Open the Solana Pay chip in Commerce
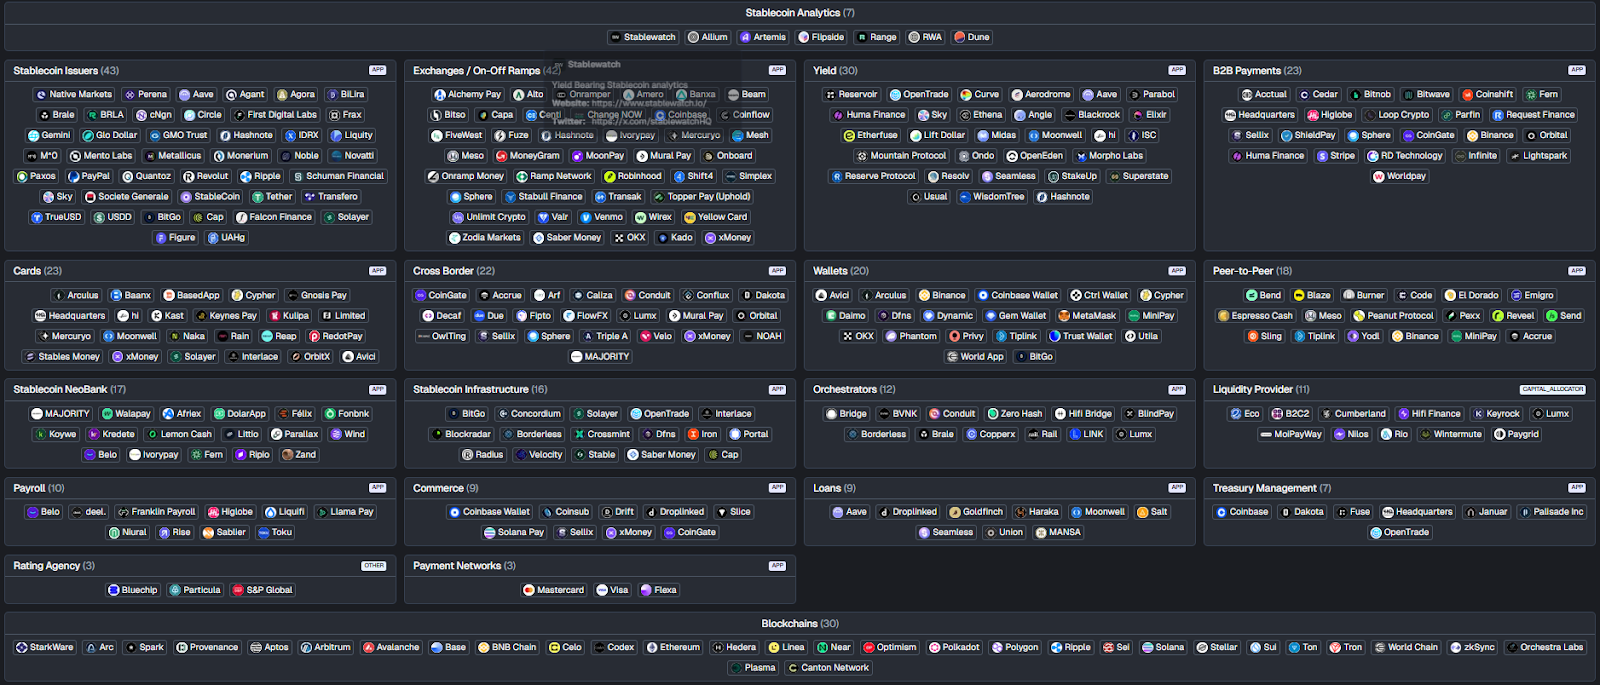This screenshot has width=1600, height=685. 514,532
